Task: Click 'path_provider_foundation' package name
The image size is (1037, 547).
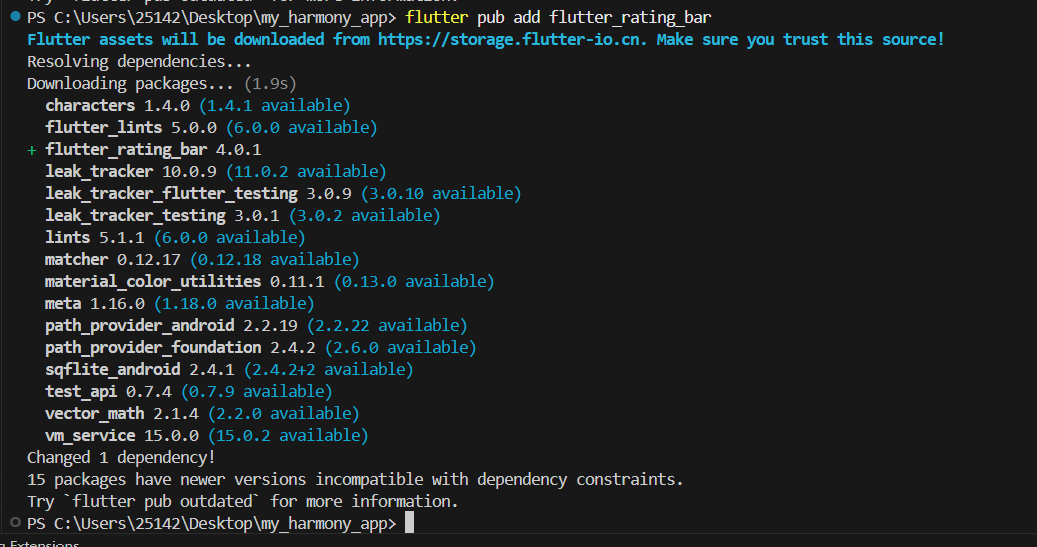Action: pos(153,347)
